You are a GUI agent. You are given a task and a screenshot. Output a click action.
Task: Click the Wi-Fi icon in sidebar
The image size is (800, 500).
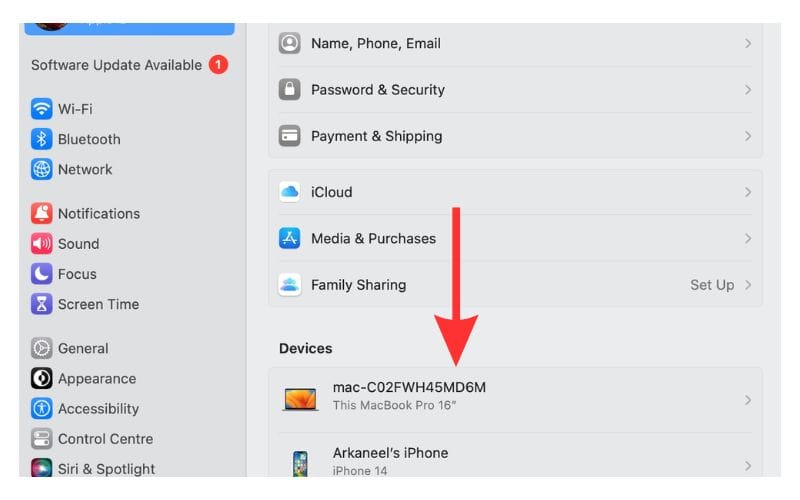42,109
